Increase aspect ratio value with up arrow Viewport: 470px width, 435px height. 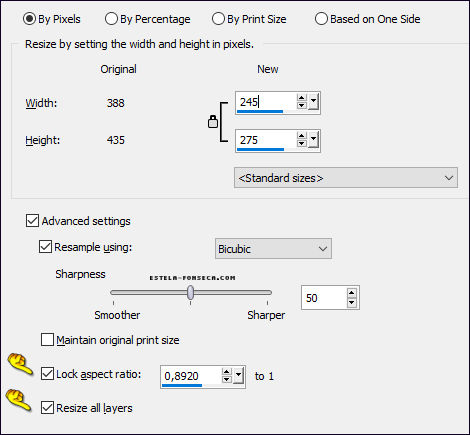pyautogui.click(x=226, y=372)
